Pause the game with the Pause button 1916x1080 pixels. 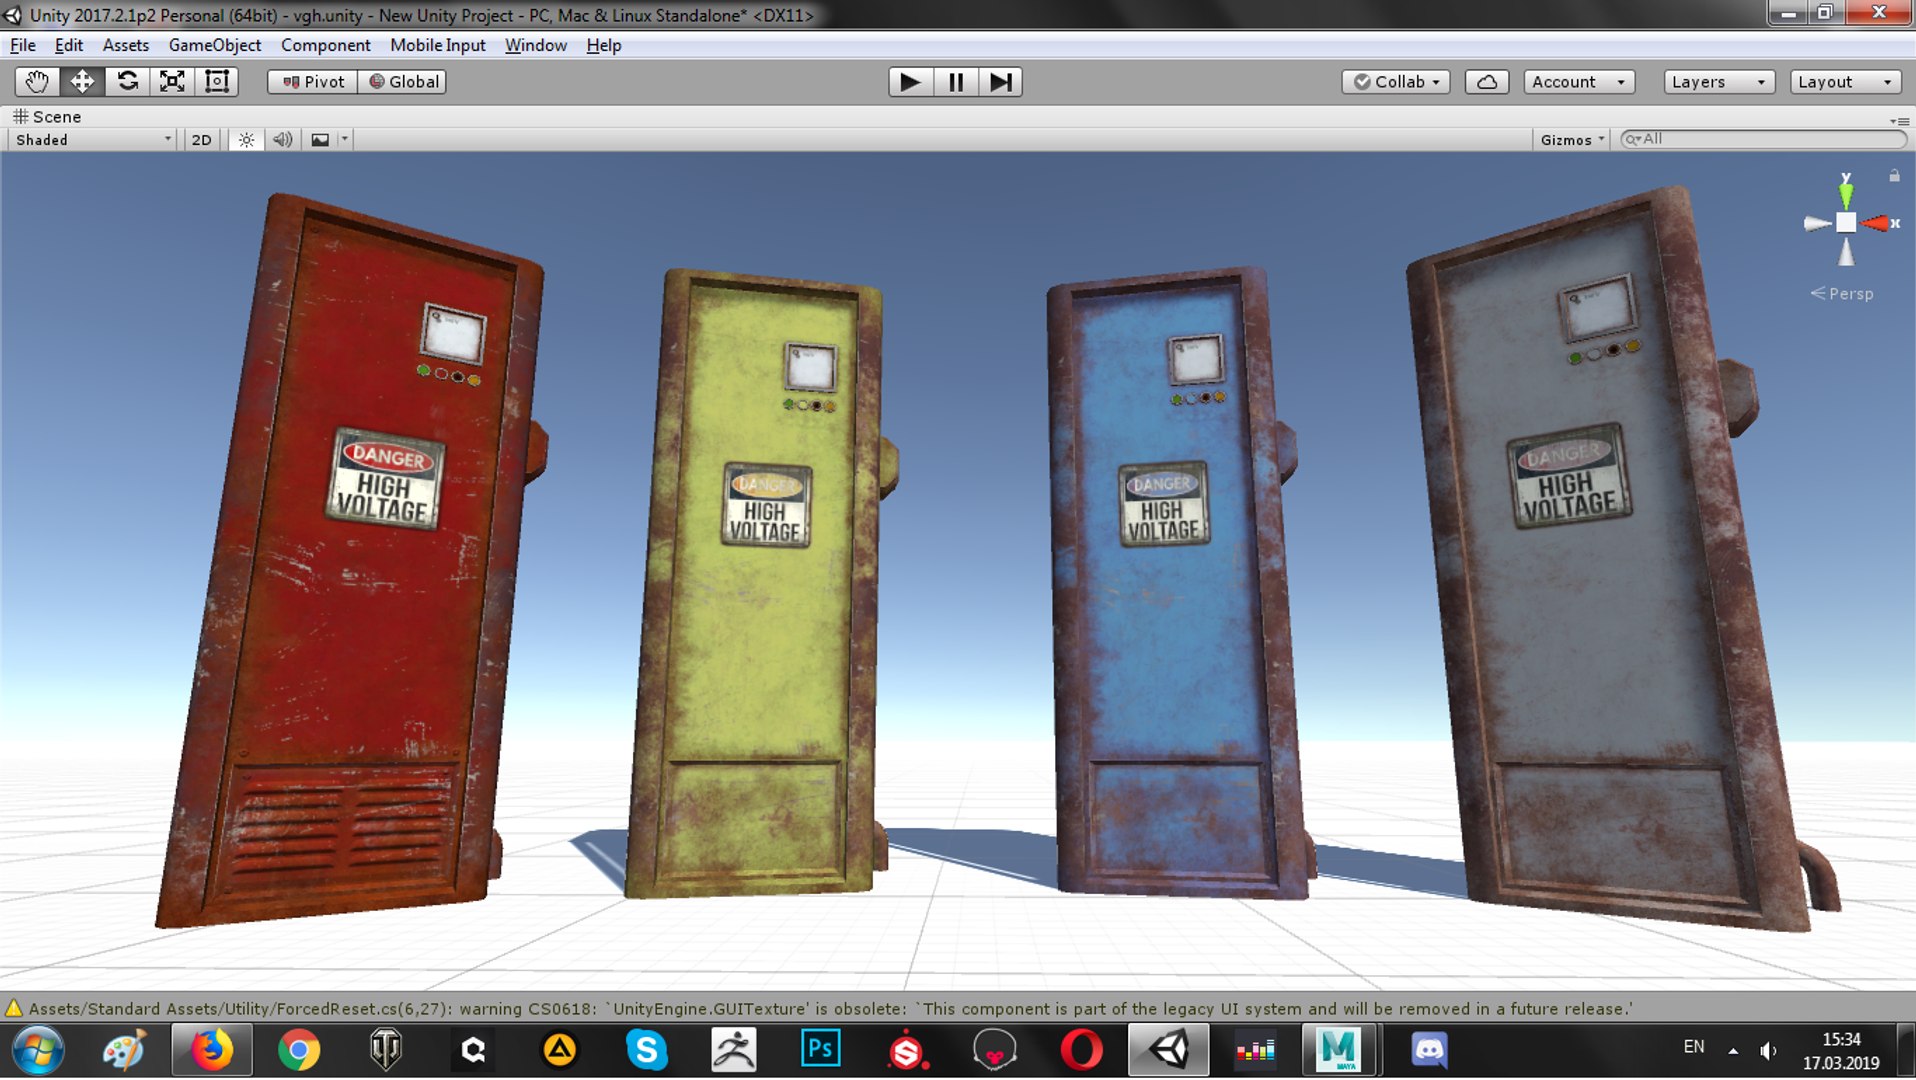[x=956, y=82]
